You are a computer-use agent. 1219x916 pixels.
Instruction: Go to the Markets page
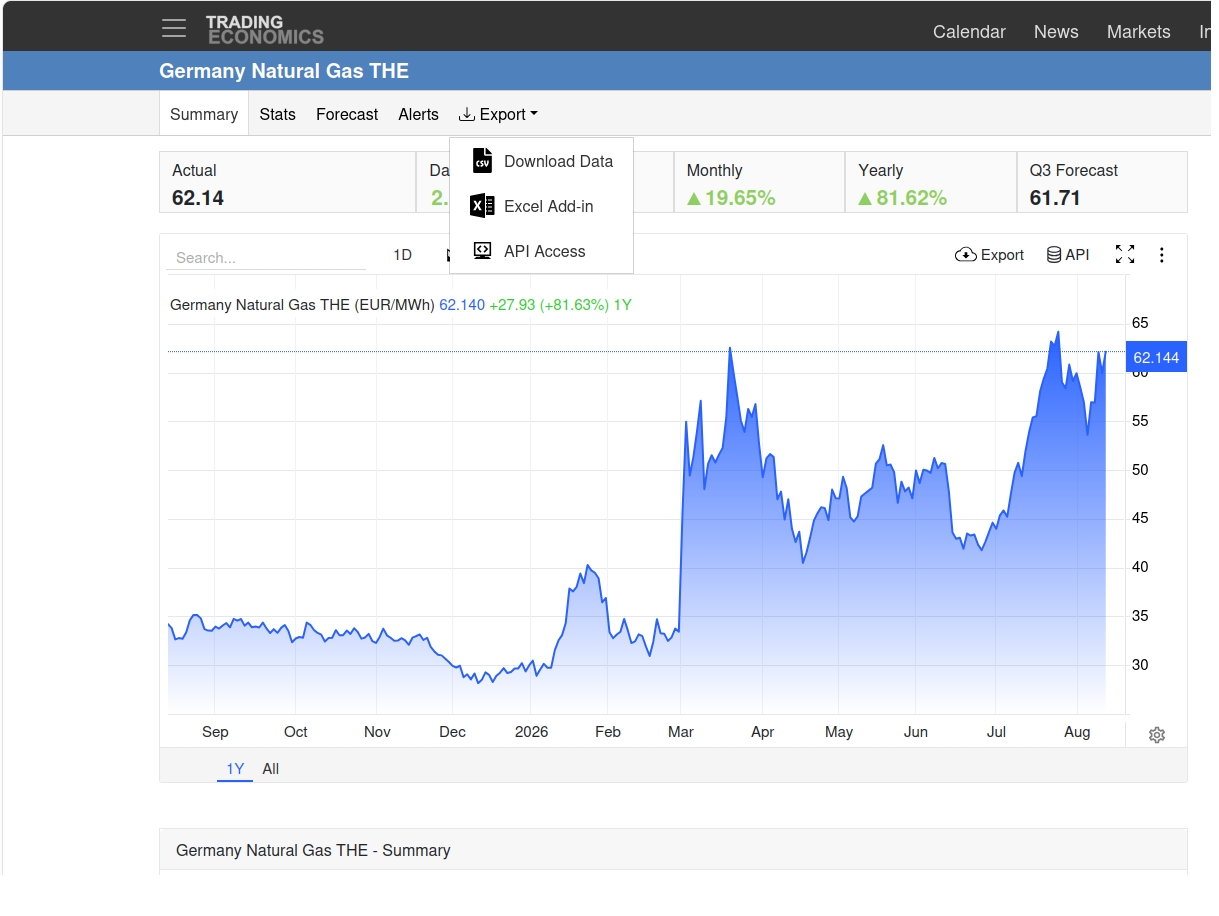tap(1138, 32)
